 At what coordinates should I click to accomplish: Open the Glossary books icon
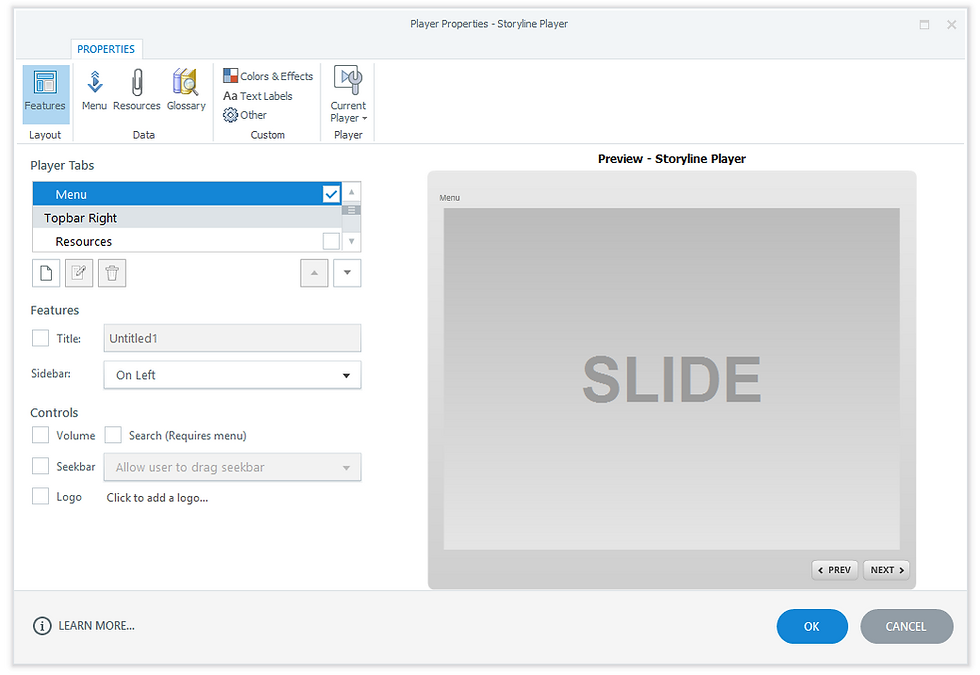tap(186, 91)
